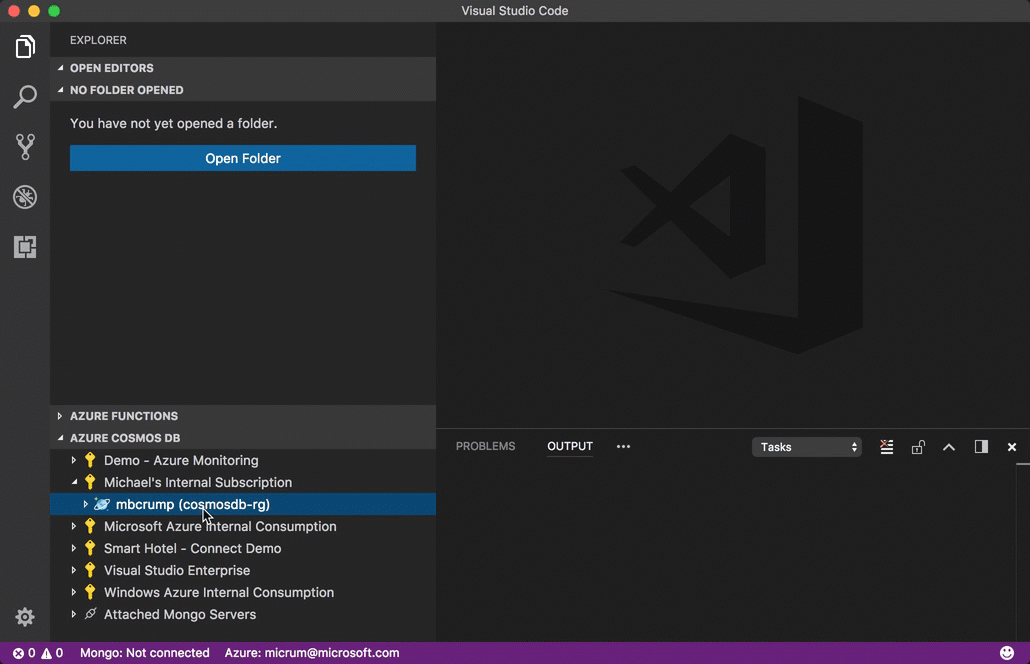Collapse the No Folder Opened section
Screen dimensions: 1030x664
point(60,89)
